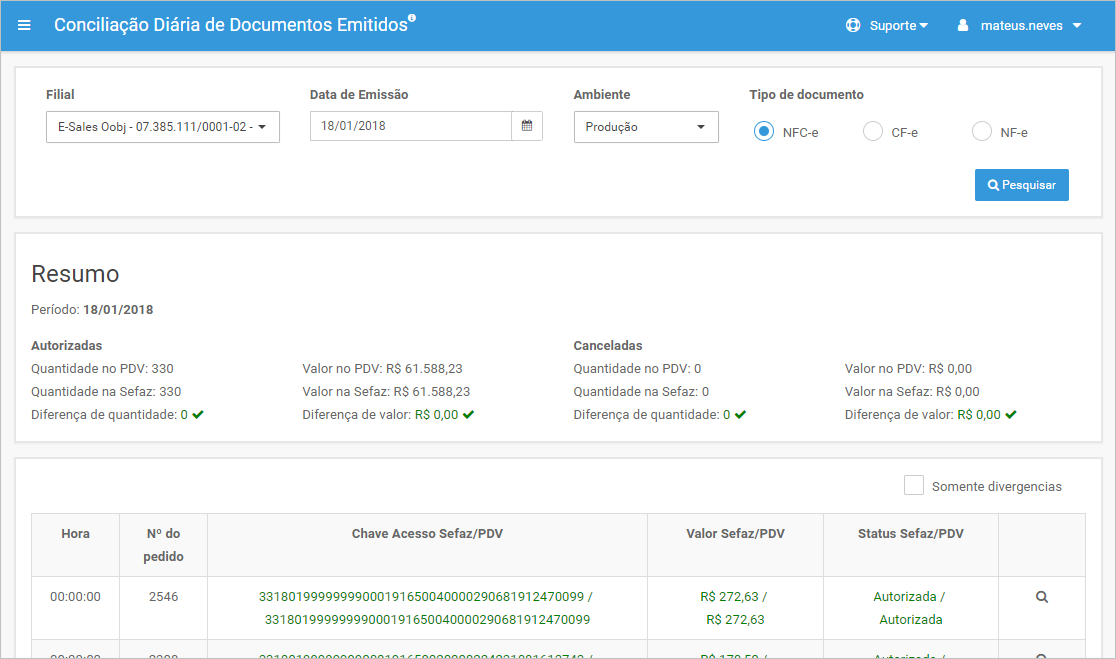The height and width of the screenshot is (659, 1116).
Task: Click the user avatar icon
Action: pos(963,26)
